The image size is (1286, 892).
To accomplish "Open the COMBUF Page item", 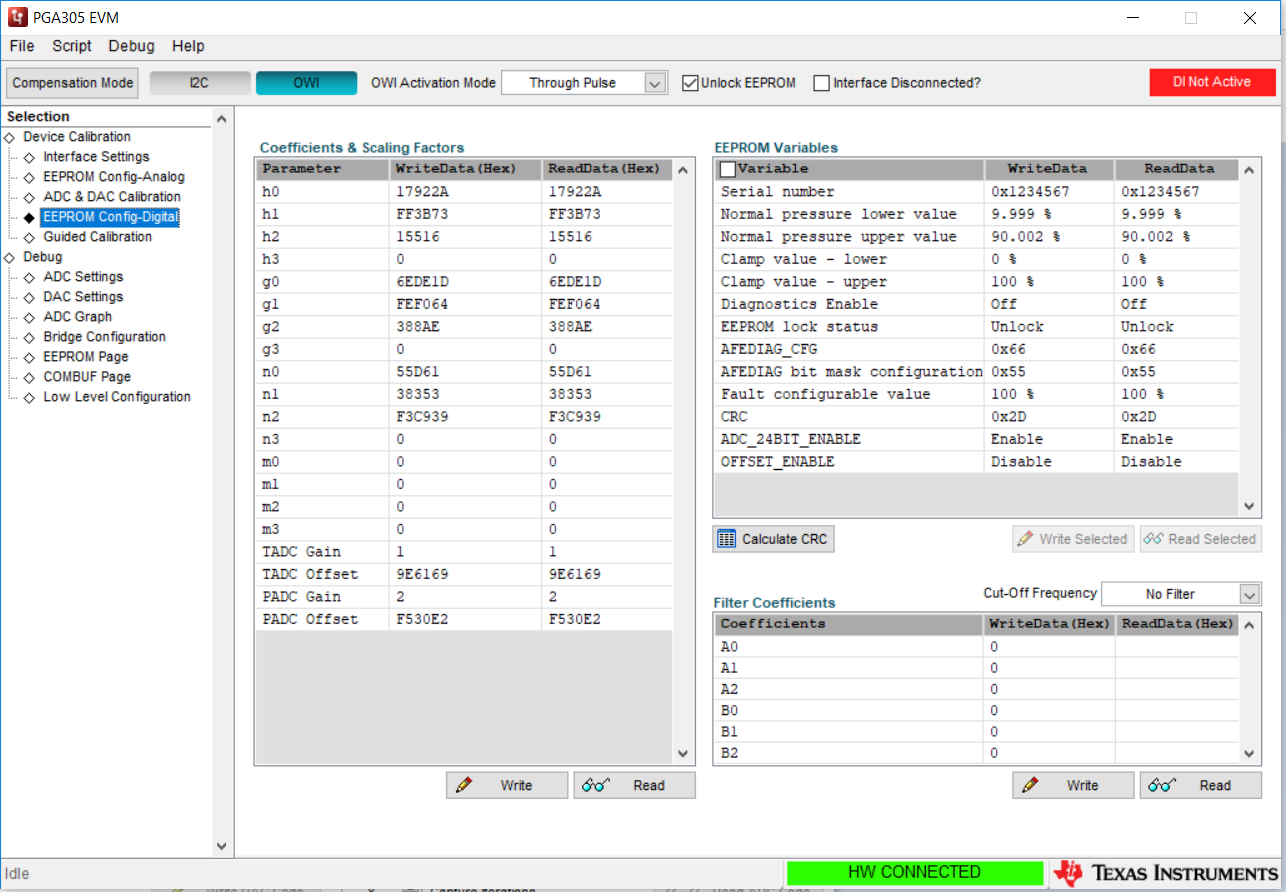I will [87, 377].
